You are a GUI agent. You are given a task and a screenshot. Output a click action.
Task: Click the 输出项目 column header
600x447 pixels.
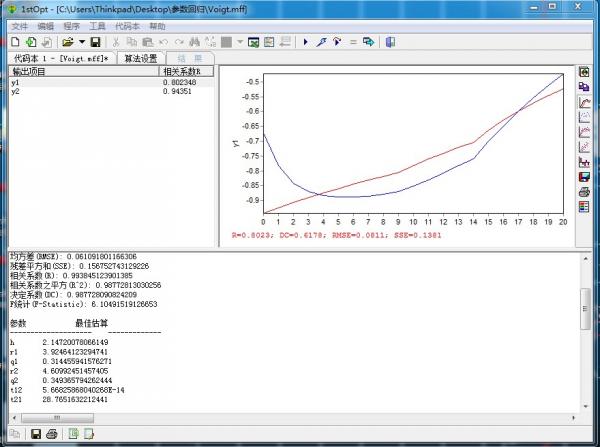coord(84,72)
